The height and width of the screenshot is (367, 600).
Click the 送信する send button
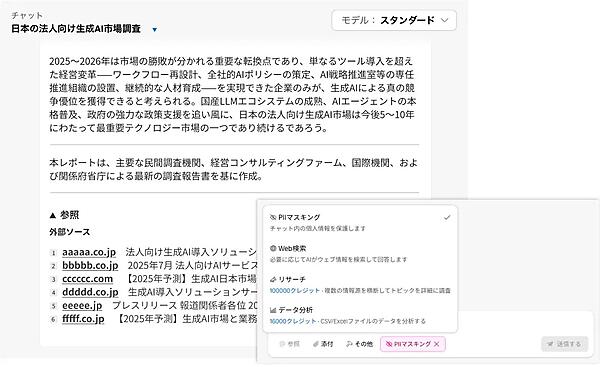pyautogui.click(x=564, y=344)
